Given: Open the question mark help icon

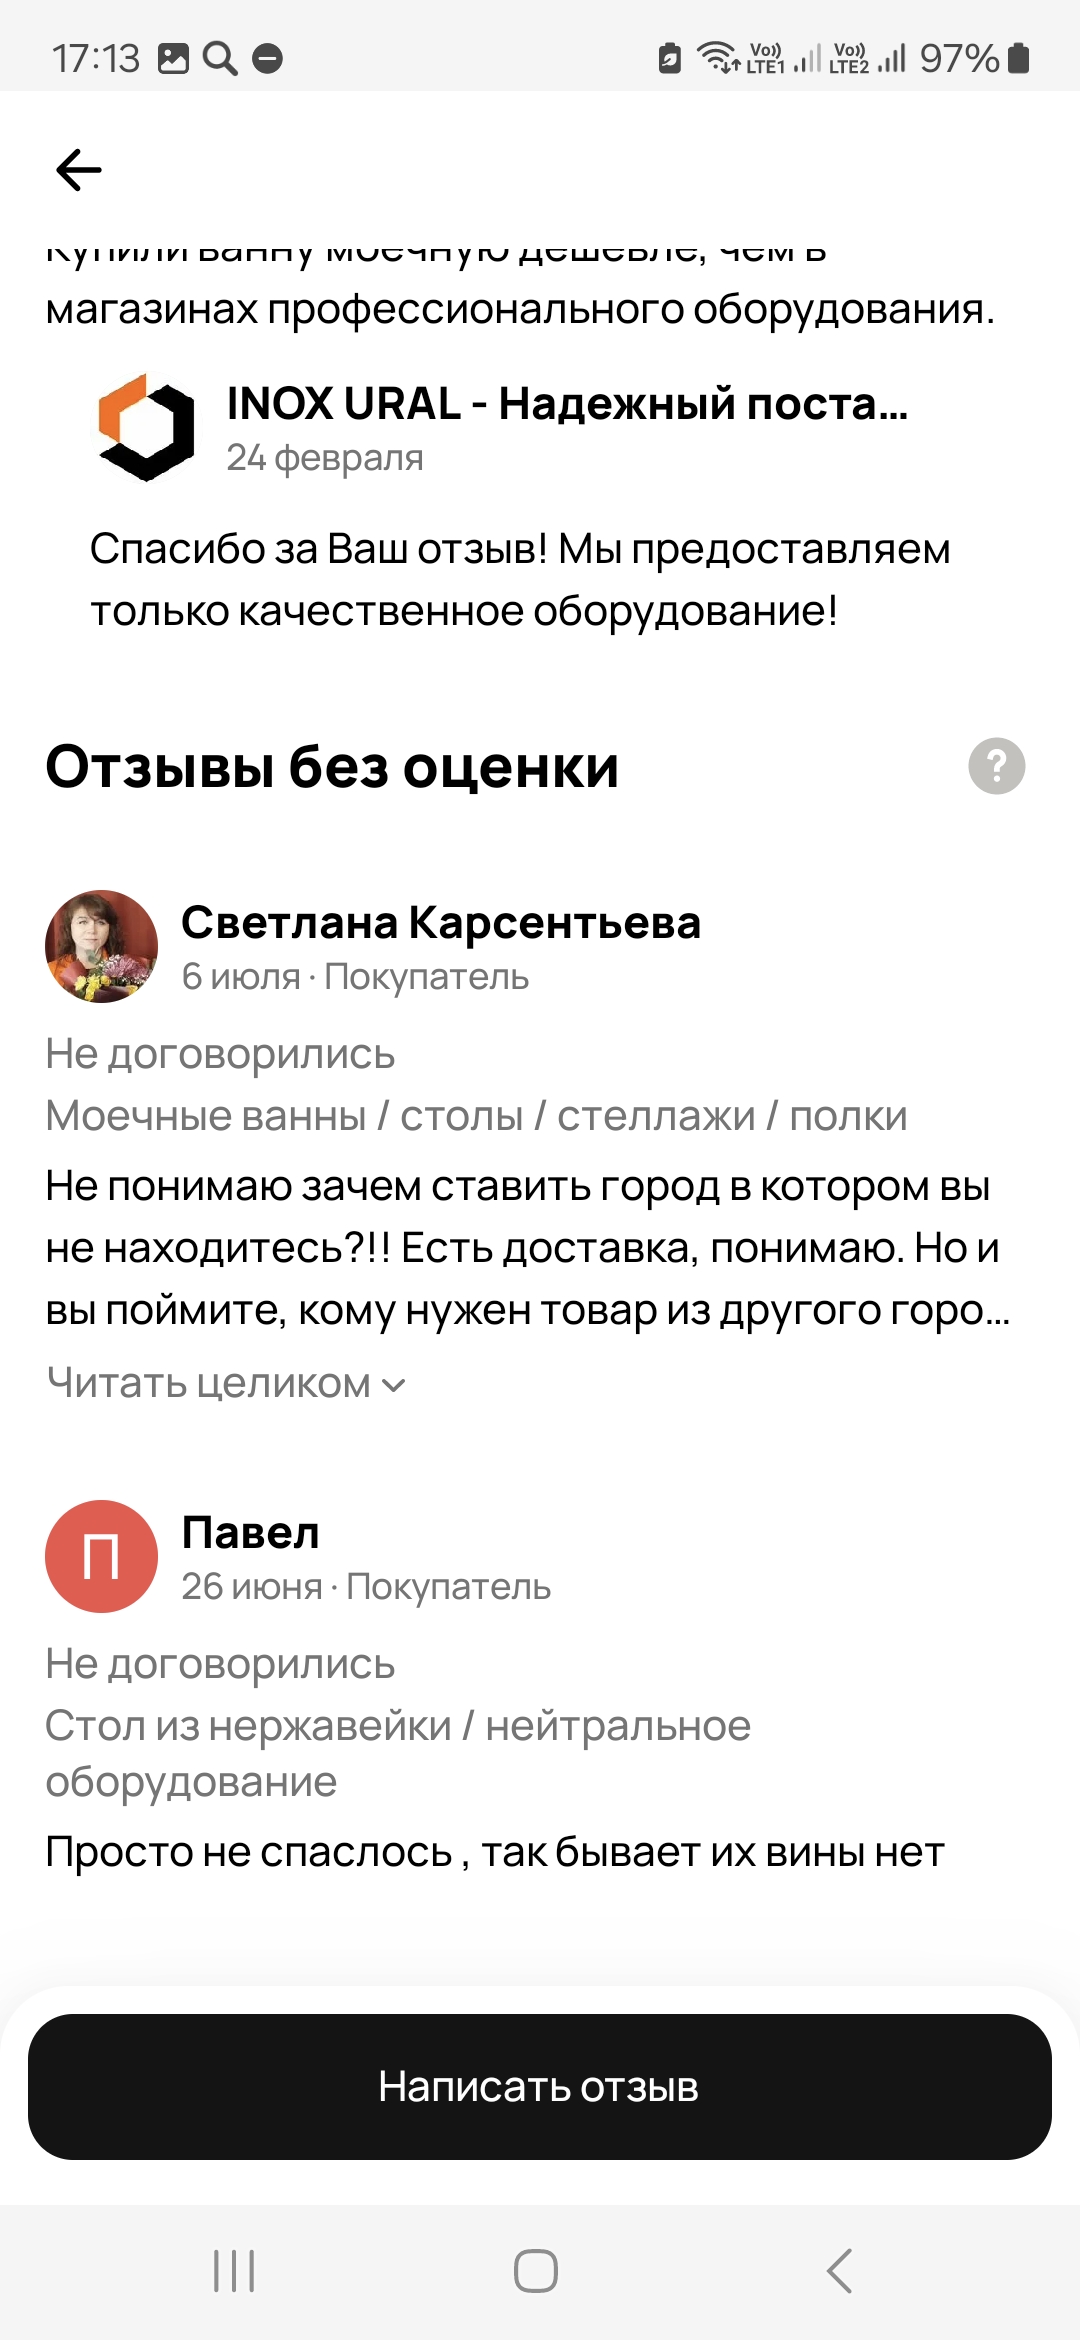Looking at the screenshot, I should pos(997,766).
